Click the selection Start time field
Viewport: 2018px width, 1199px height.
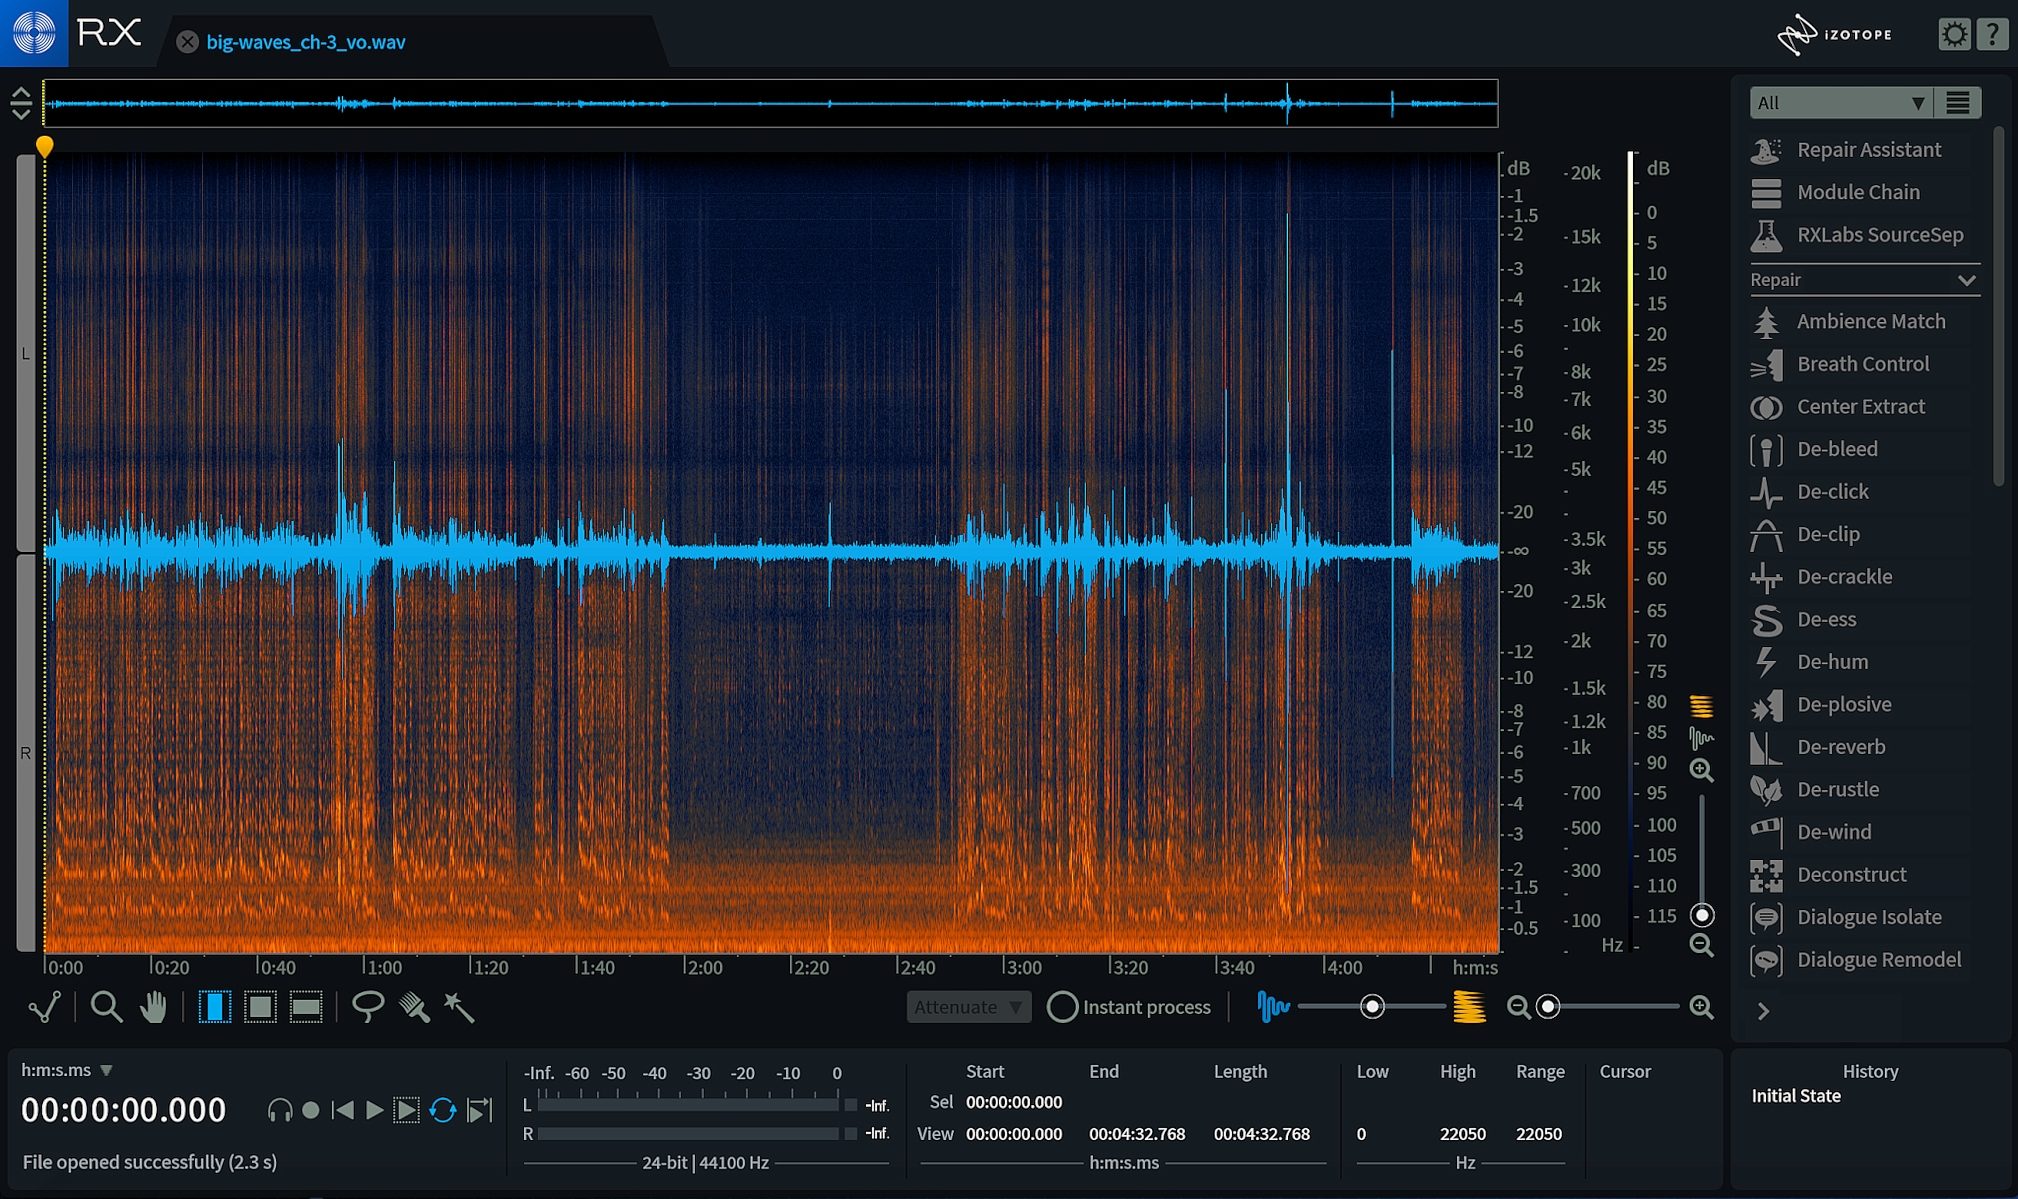point(1013,1102)
